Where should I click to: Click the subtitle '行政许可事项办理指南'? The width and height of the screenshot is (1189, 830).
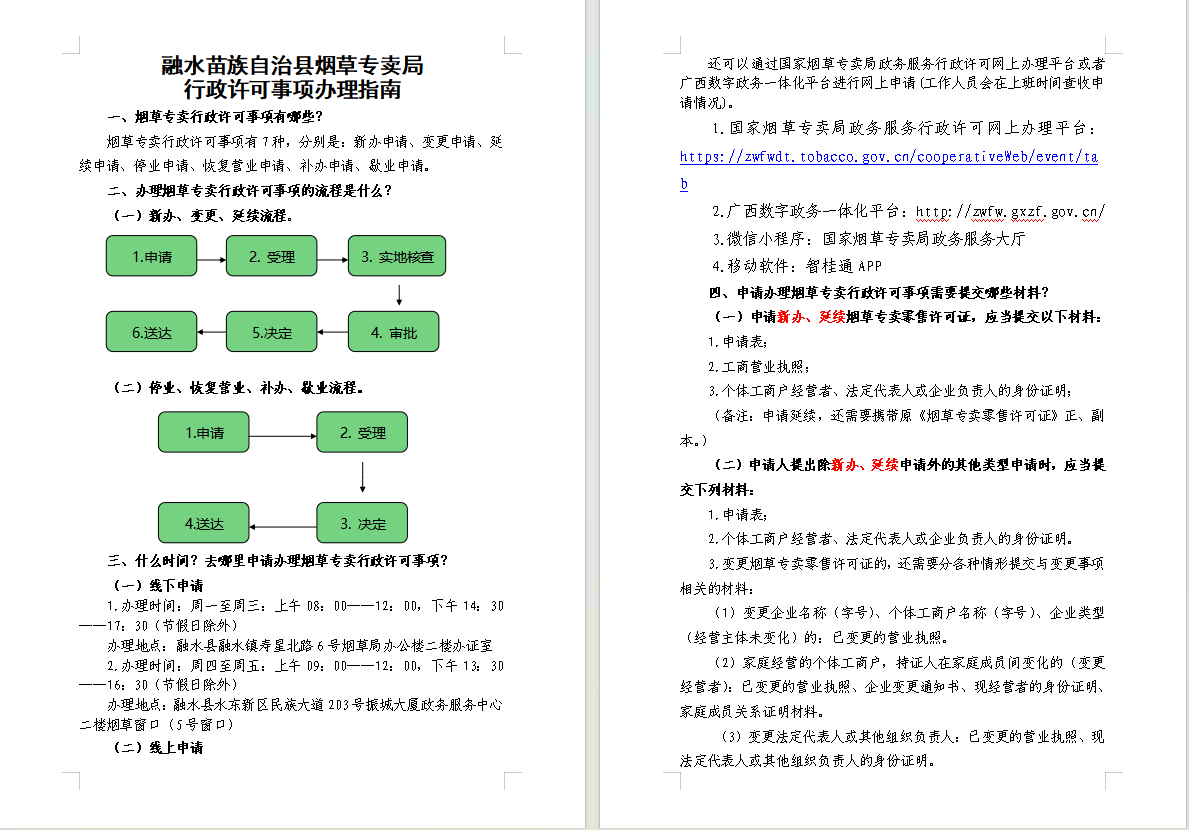click(292, 90)
